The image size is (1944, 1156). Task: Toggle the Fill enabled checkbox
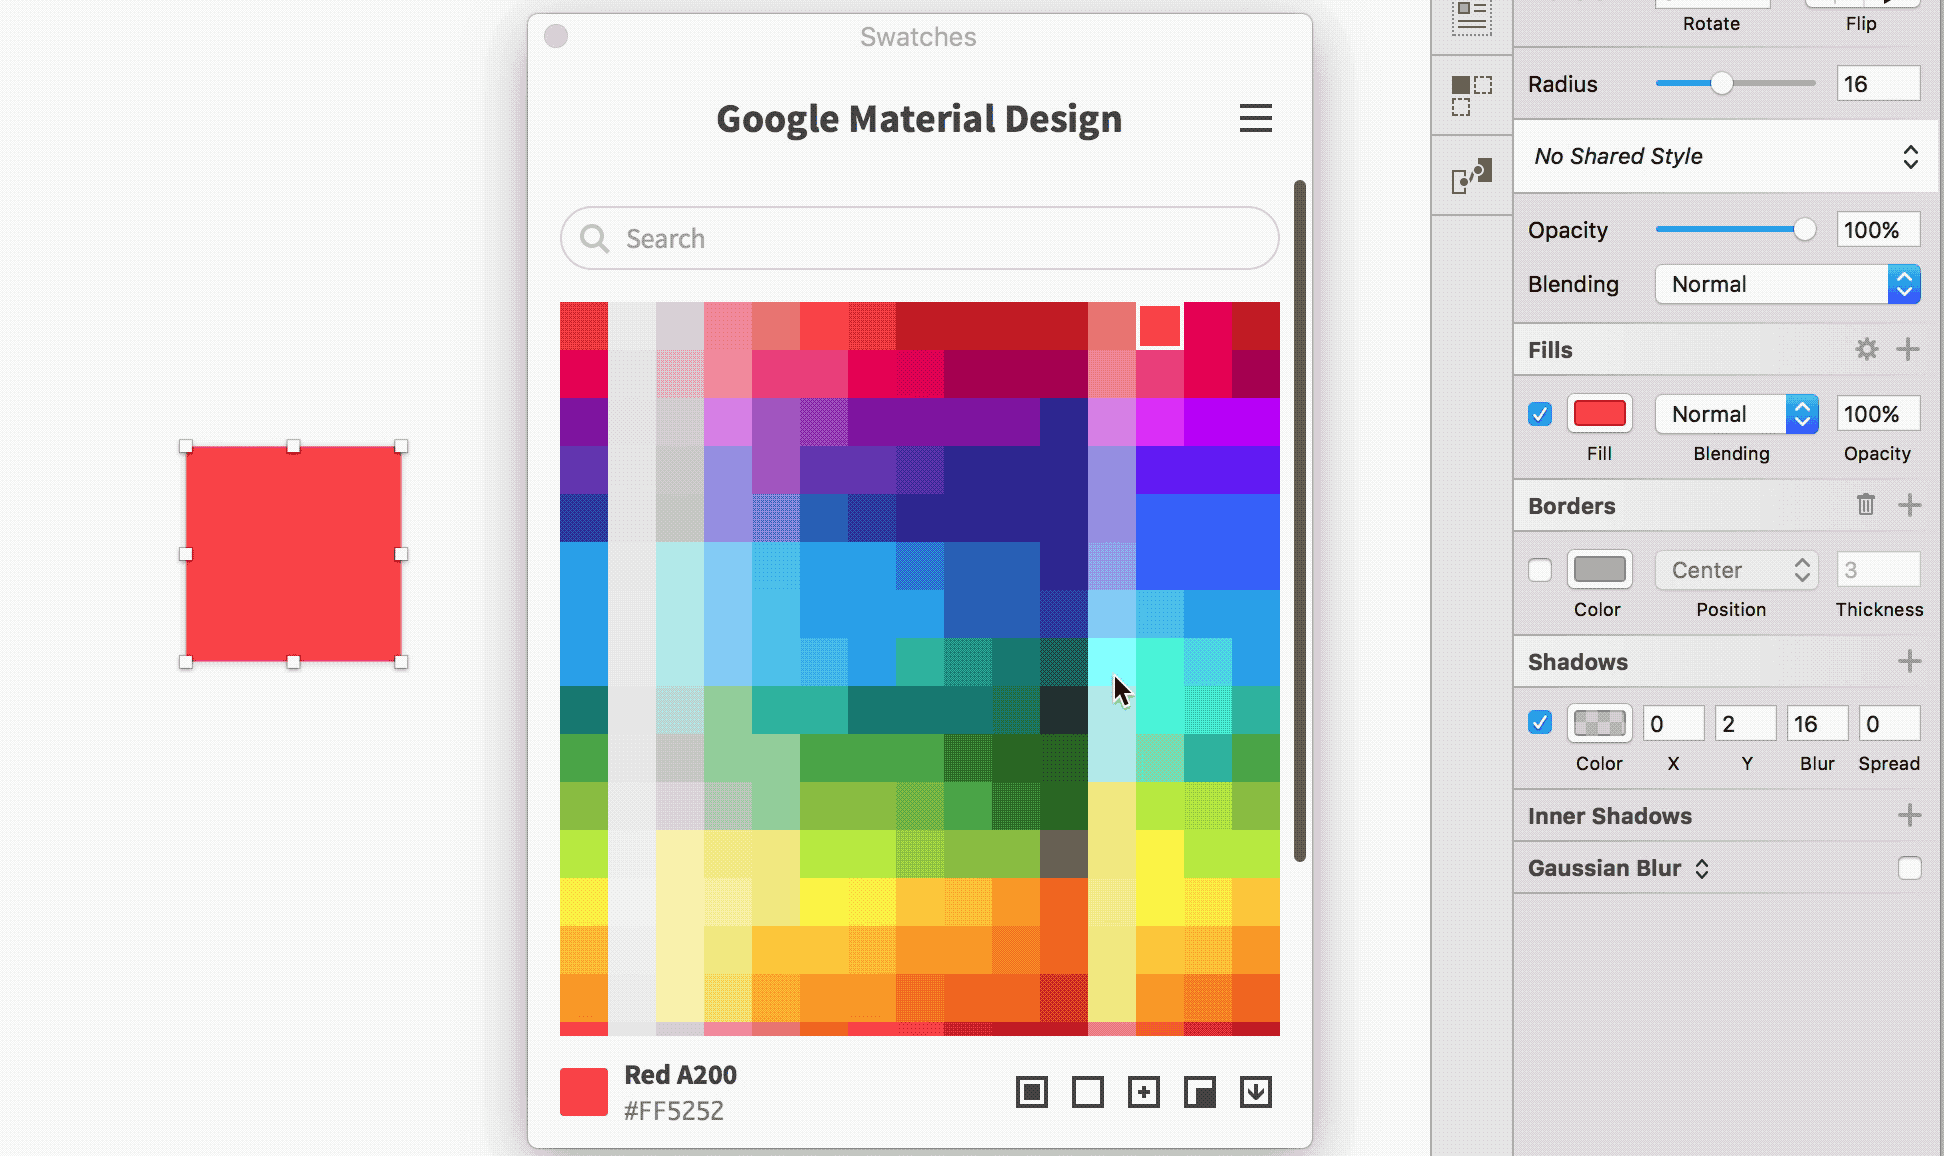[x=1540, y=414]
